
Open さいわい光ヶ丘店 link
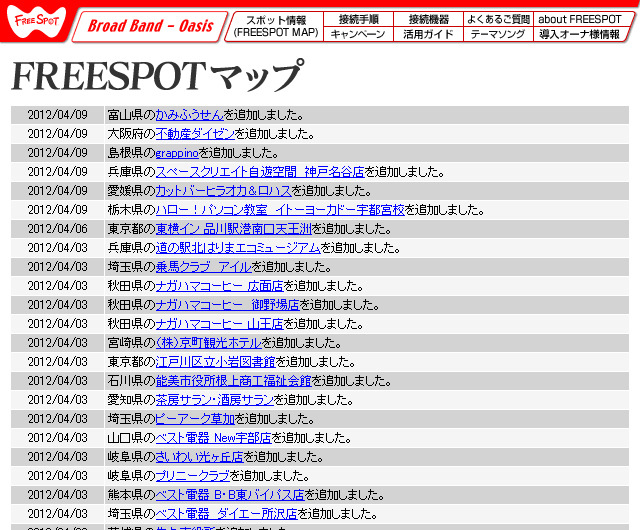(200, 457)
